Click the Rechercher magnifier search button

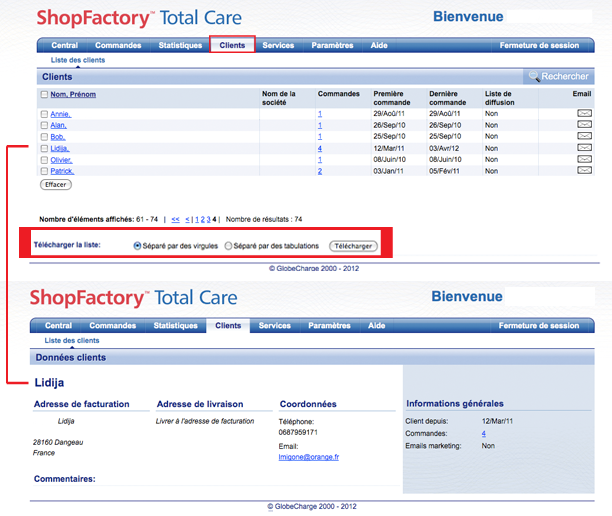tap(559, 76)
